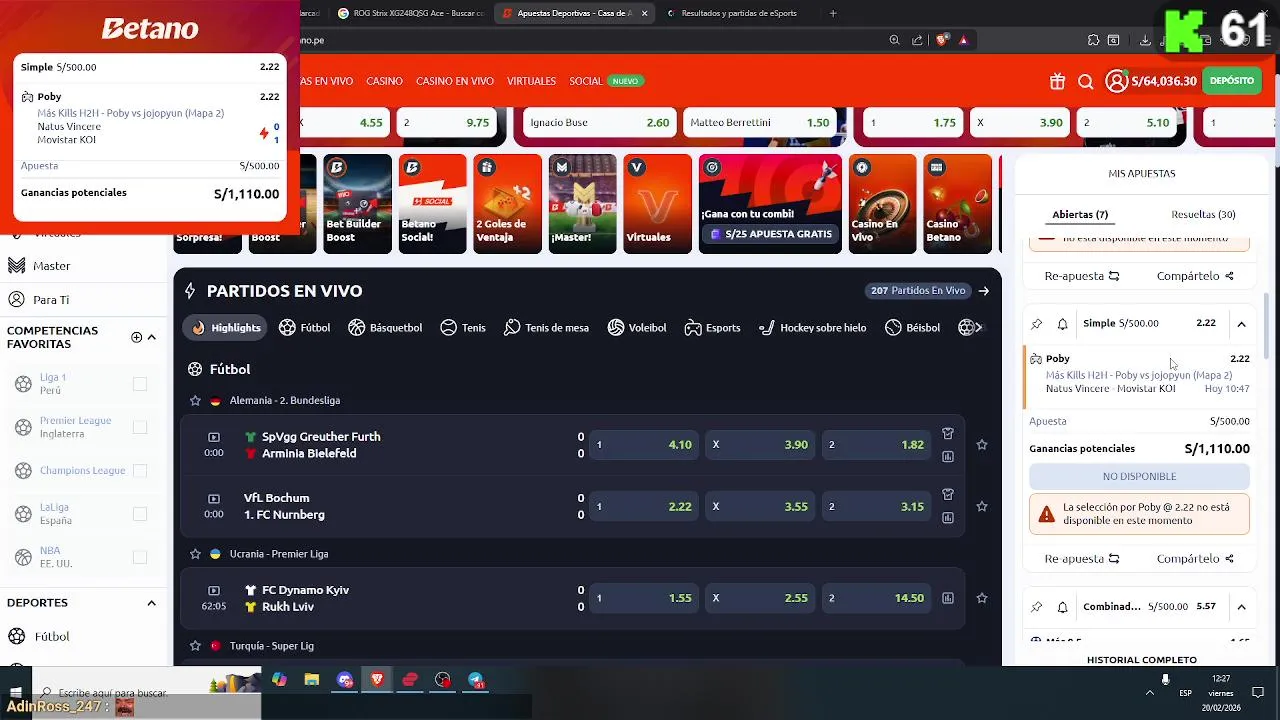This screenshot has width=1280, height=720.
Task: Open the user account avatar icon
Action: point(1117,81)
